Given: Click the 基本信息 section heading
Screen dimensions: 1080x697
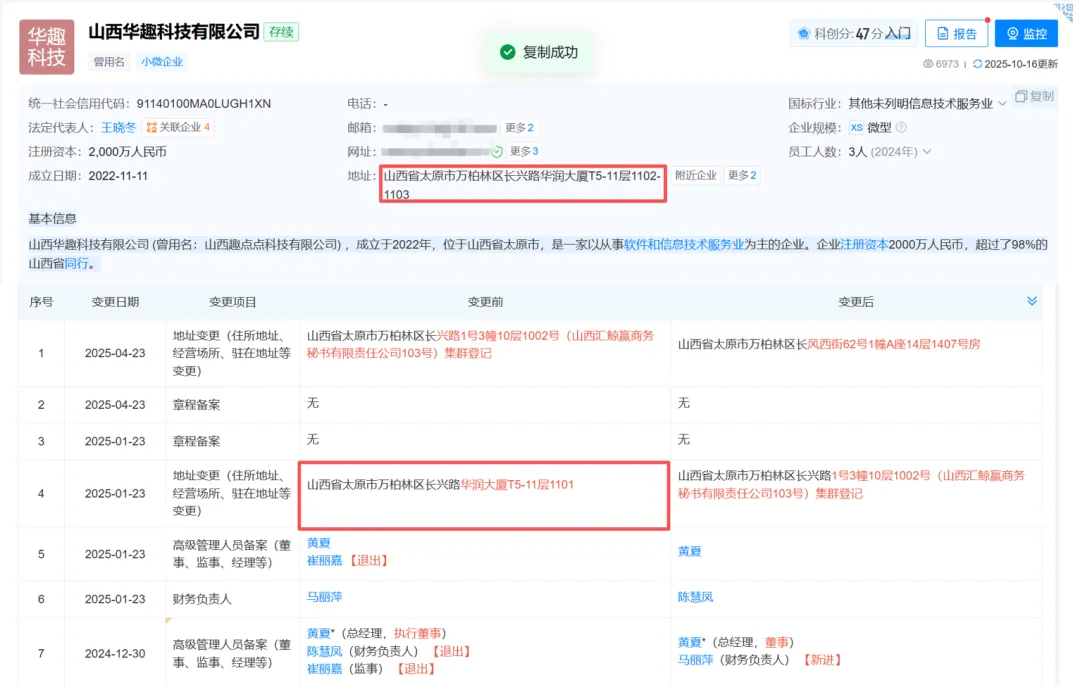Looking at the screenshot, I should pos(52,218).
